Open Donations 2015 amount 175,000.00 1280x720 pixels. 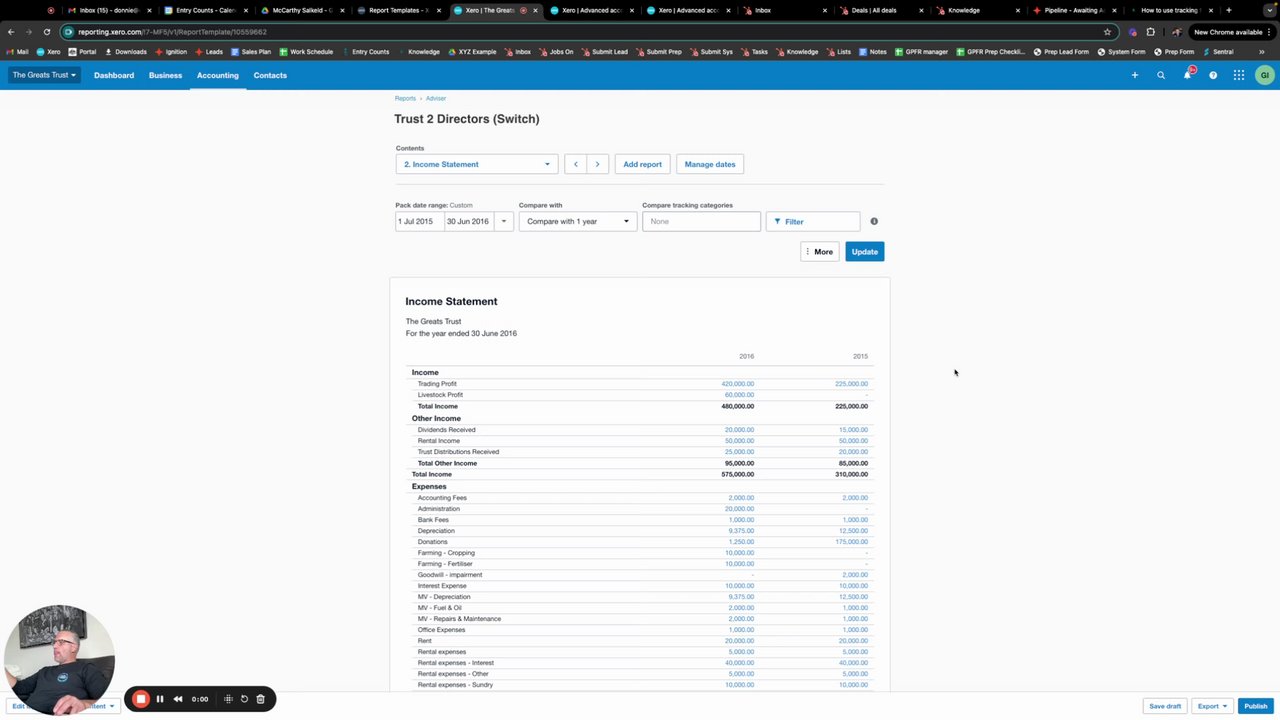click(852, 542)
